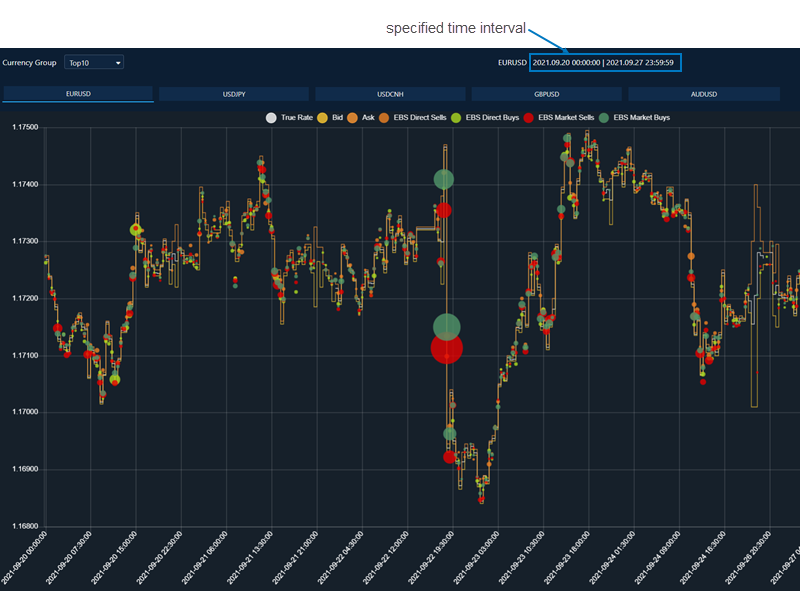Hide the Bid series in legend
800x591 pixels.
point(322,118)
